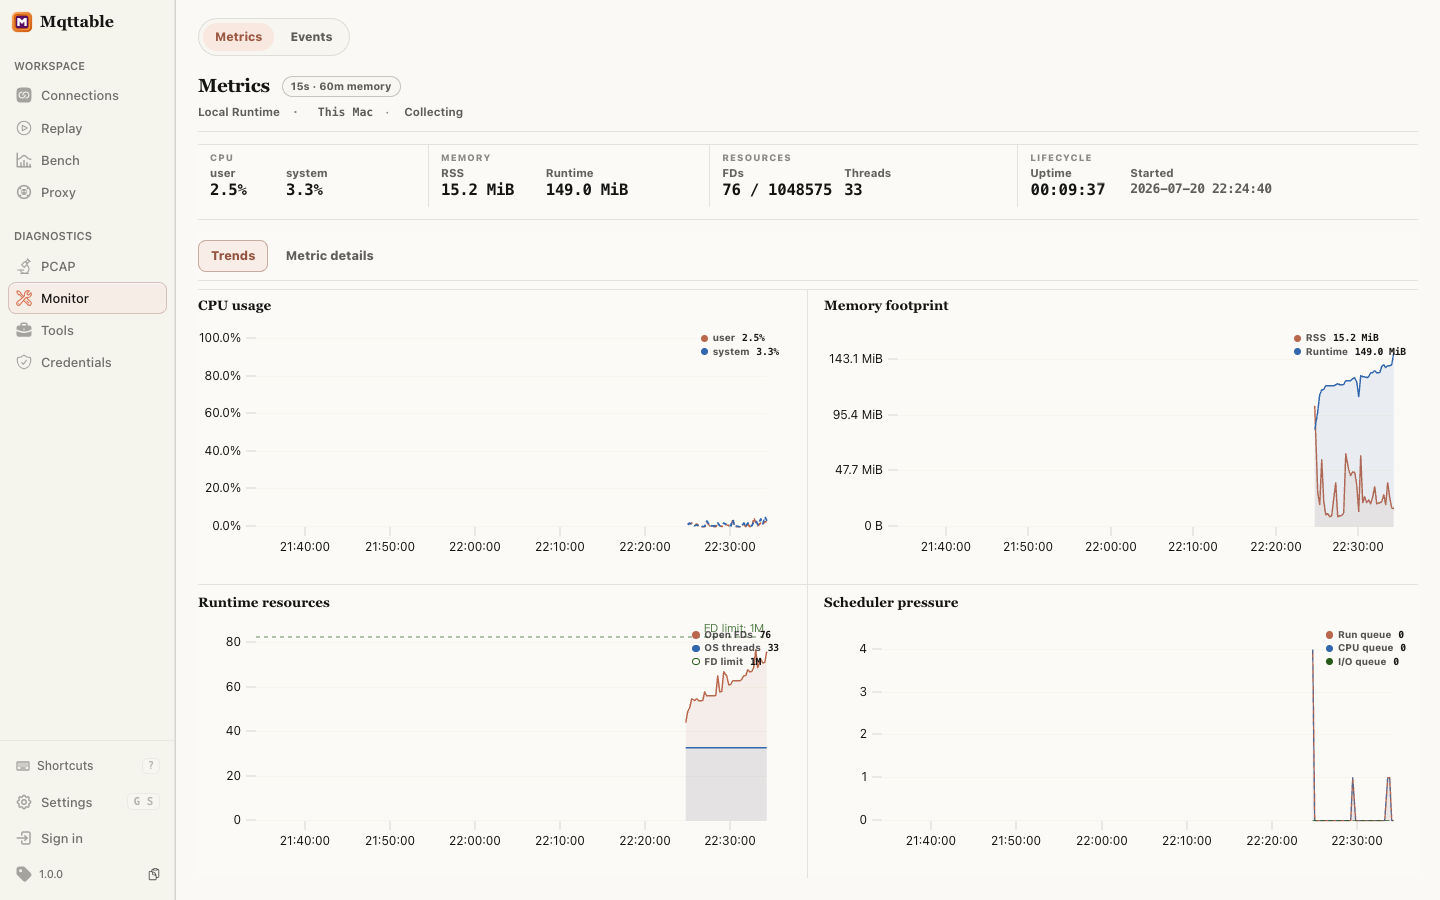Viewport: 1440px width, 900px height.
Task: Select the Proxy icon
Action: (24, 192)
